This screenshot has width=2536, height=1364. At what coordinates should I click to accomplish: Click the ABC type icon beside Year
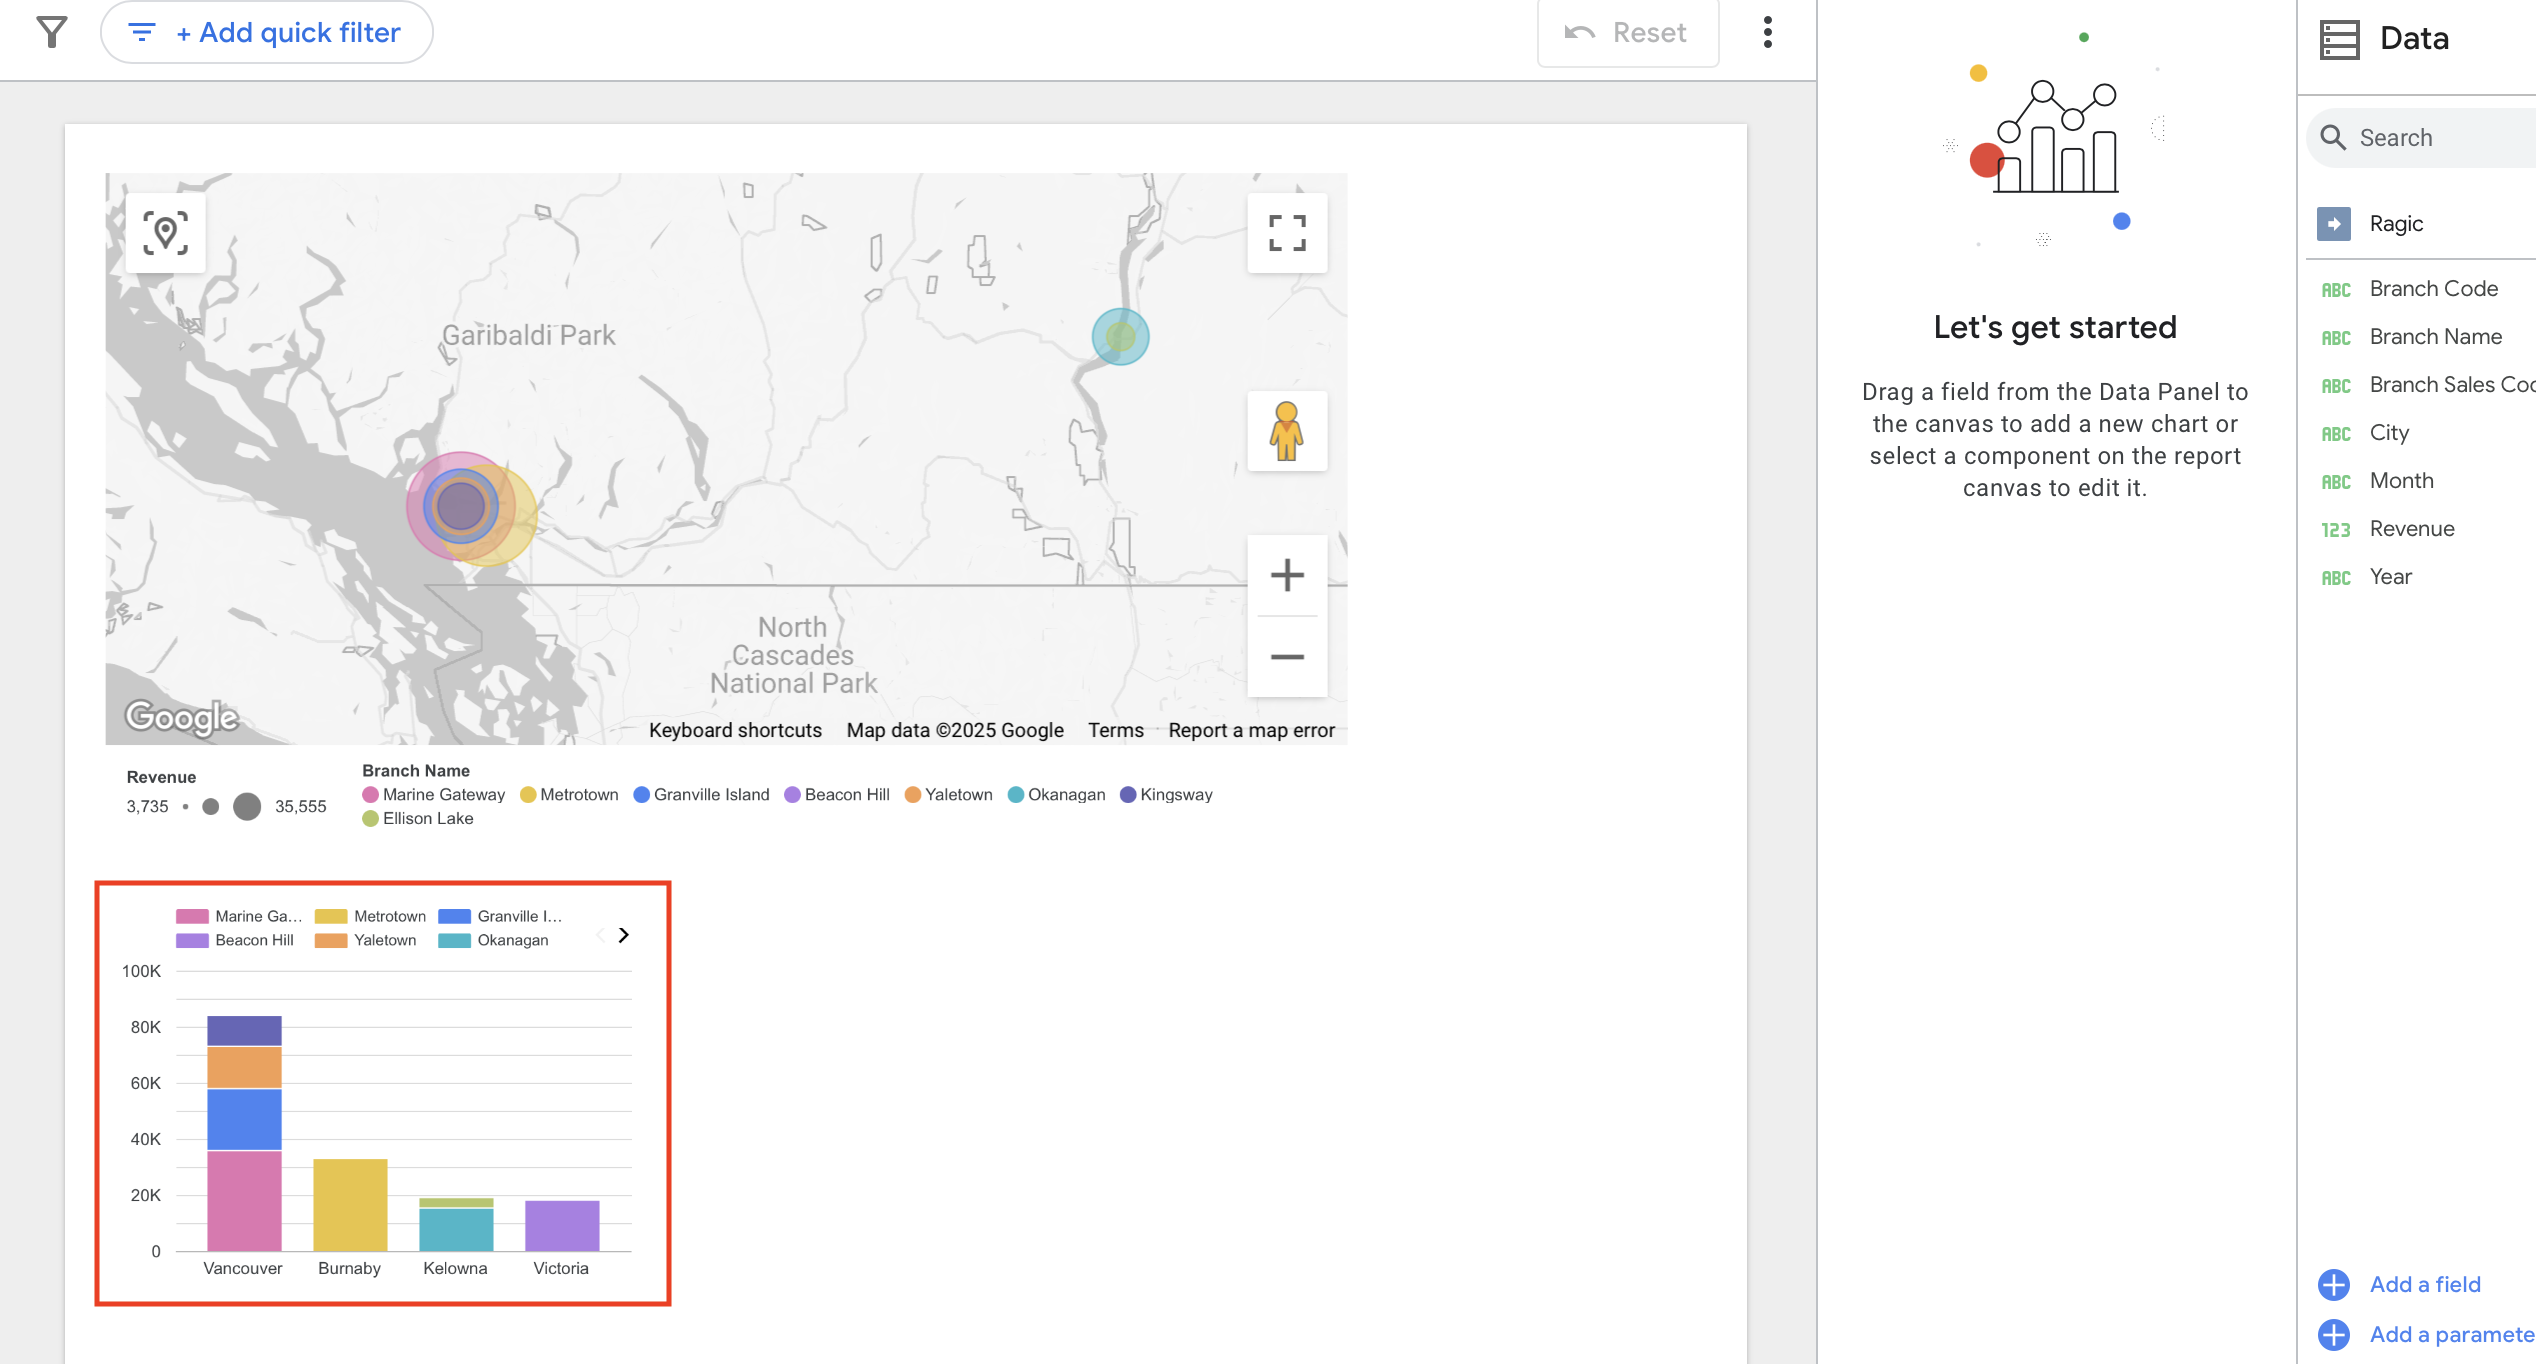pos(2335,578)
